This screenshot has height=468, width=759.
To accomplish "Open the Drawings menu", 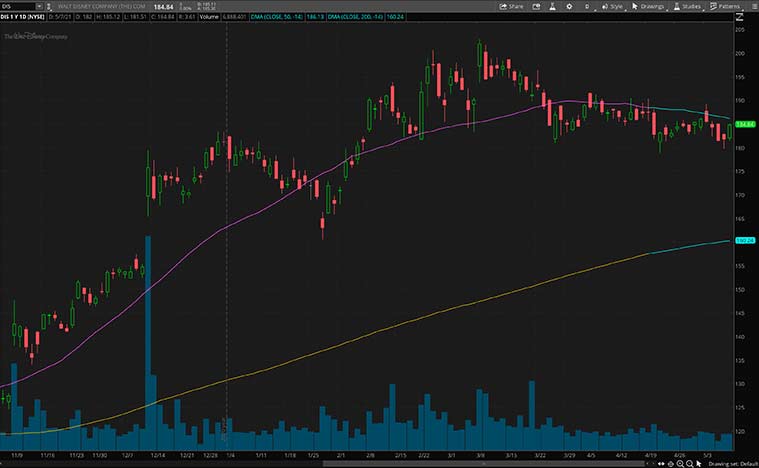I will [648, 6].
